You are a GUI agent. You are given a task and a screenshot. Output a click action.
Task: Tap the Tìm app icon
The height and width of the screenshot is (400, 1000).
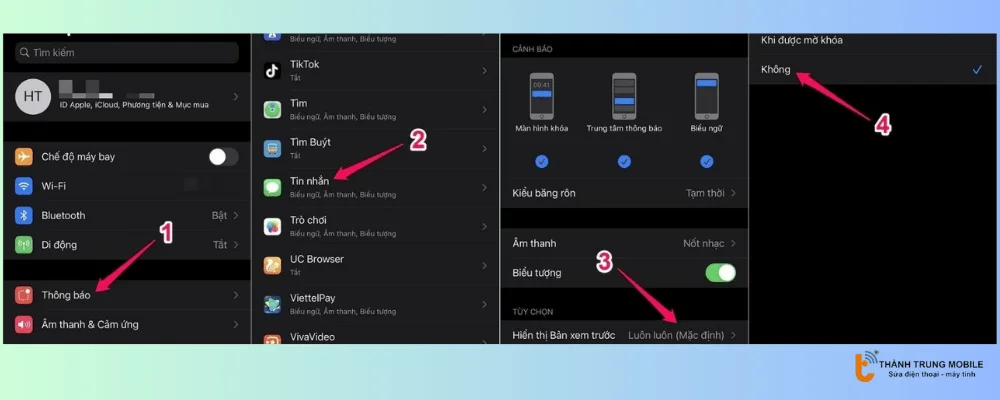pyautogui.click(x=272, y=110)
